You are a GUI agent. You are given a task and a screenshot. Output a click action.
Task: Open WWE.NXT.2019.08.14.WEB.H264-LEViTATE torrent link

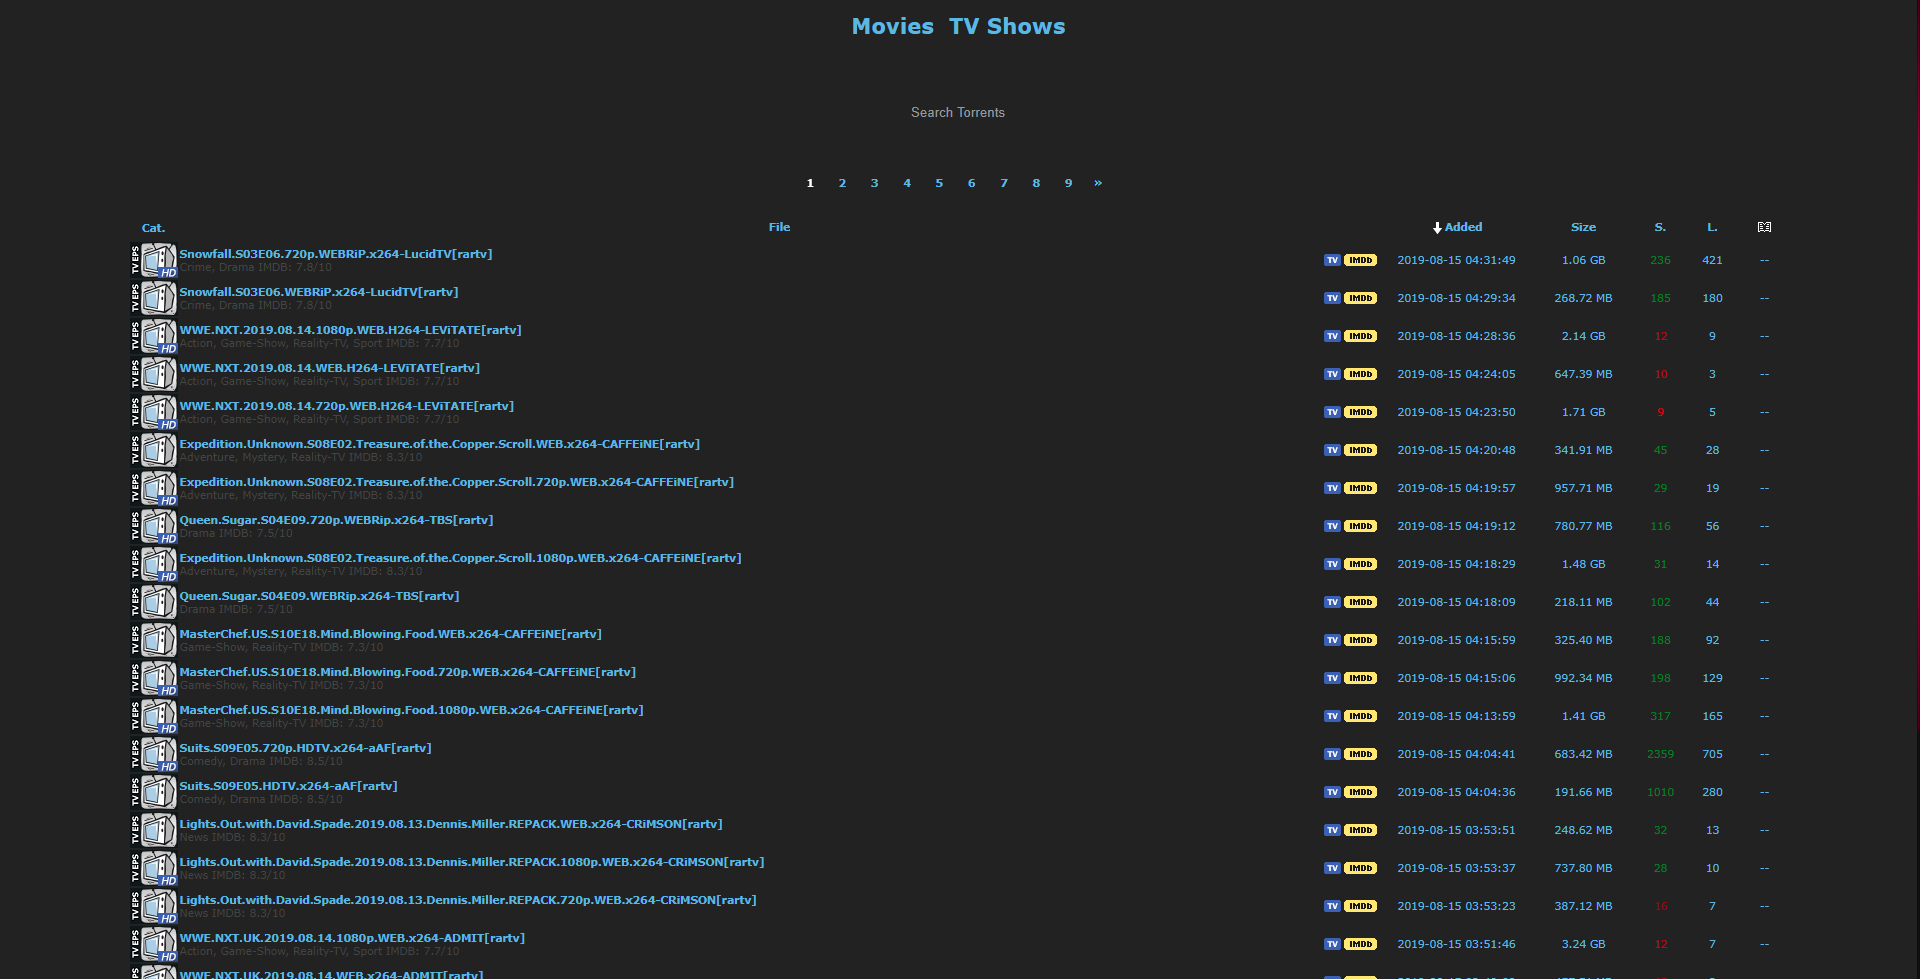point(330,368)
